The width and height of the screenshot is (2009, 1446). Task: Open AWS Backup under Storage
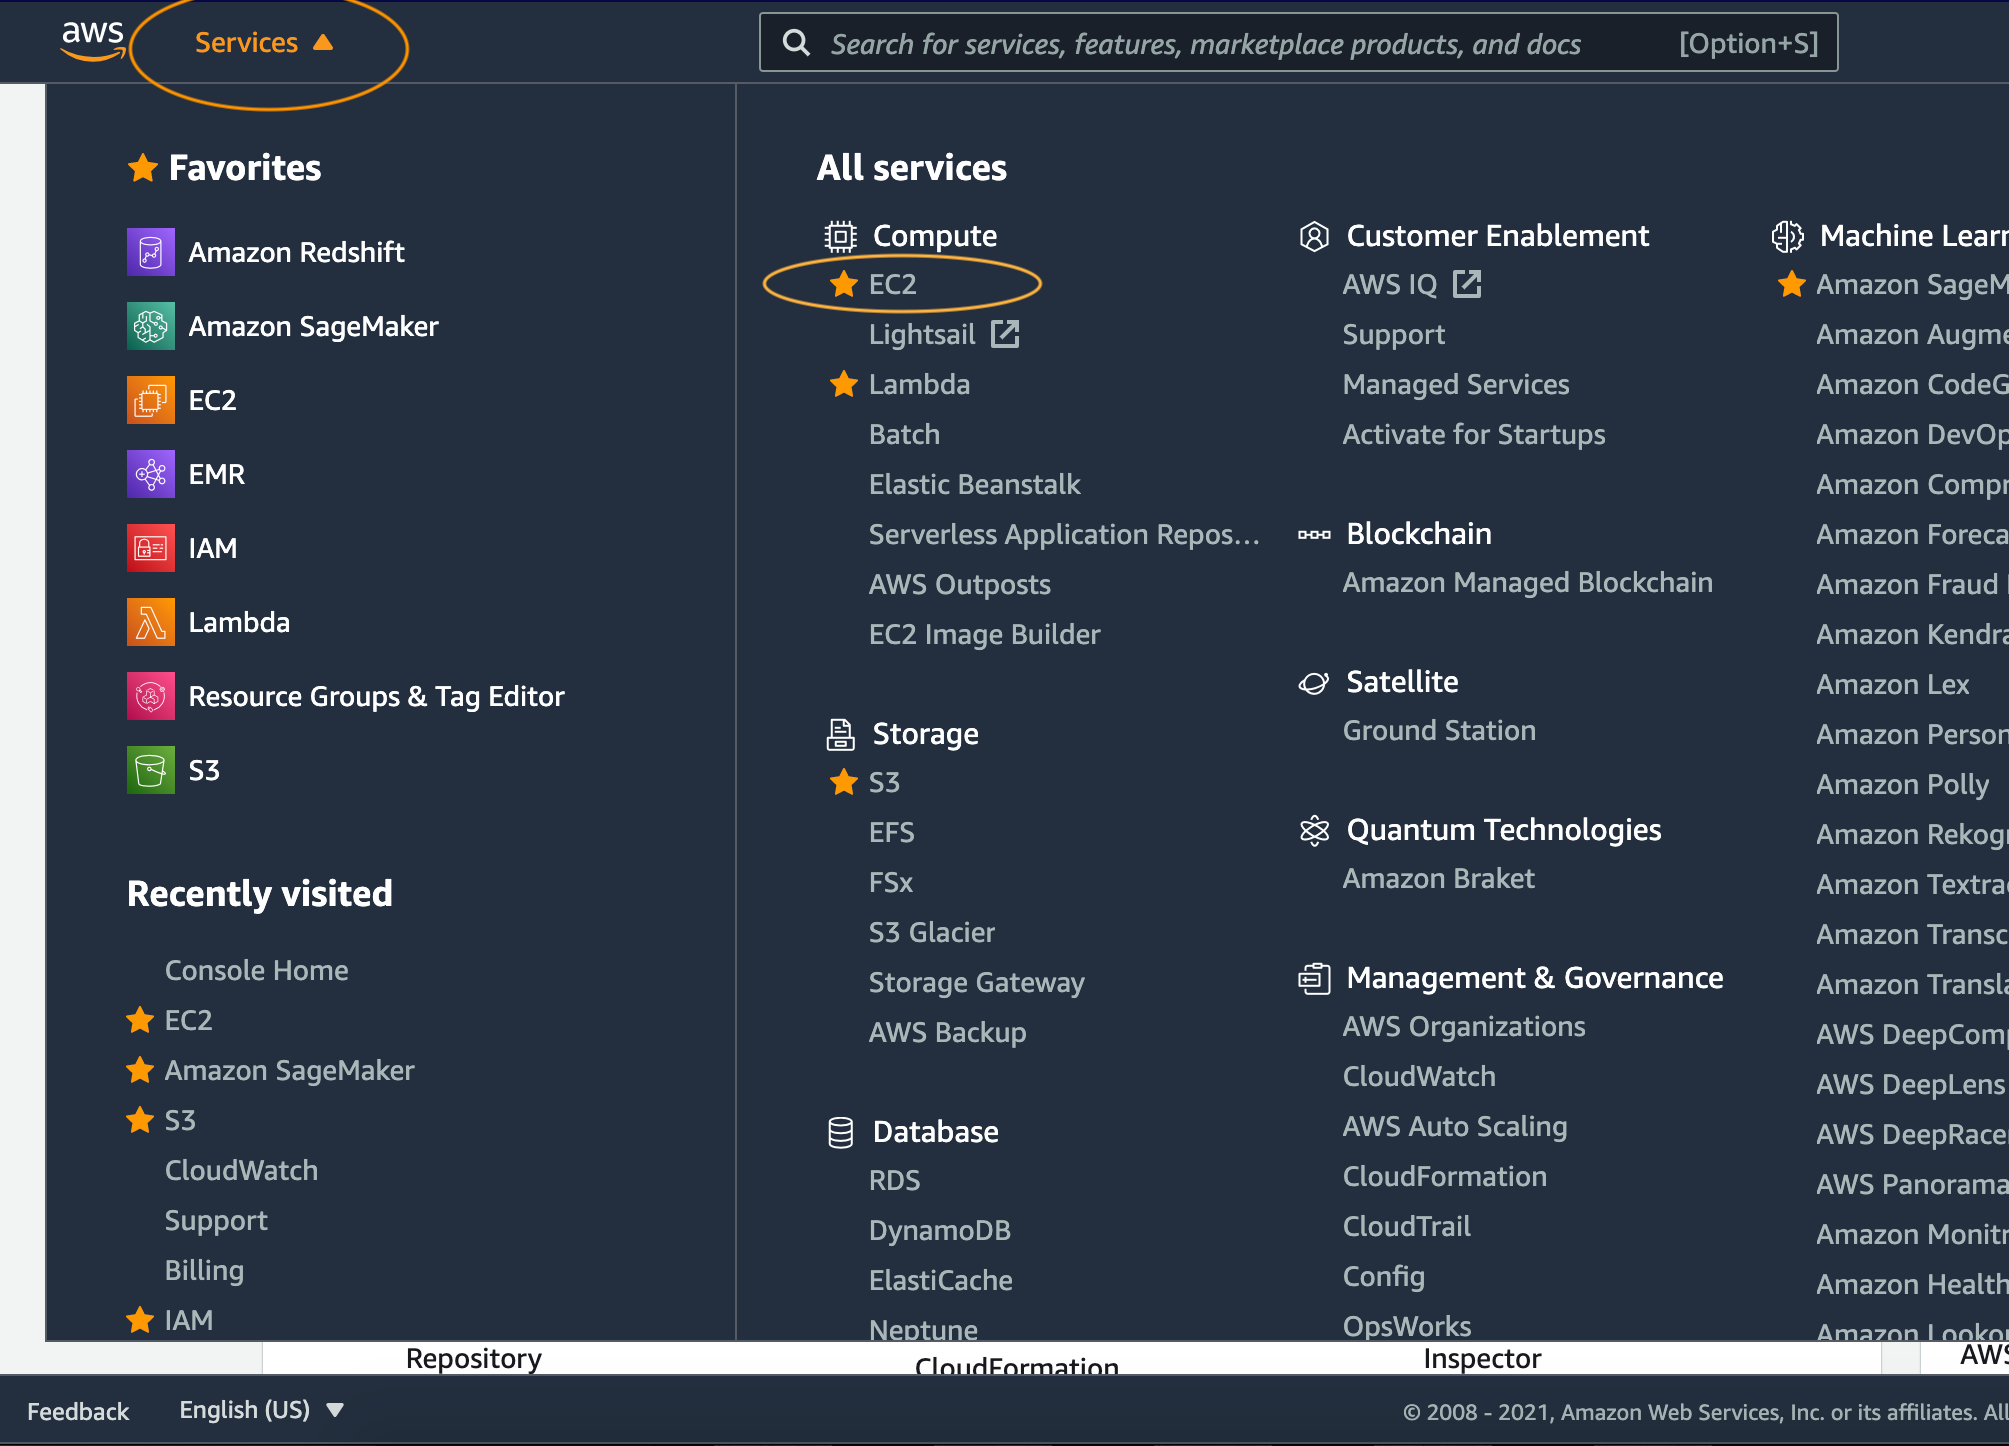(948, 1032)
